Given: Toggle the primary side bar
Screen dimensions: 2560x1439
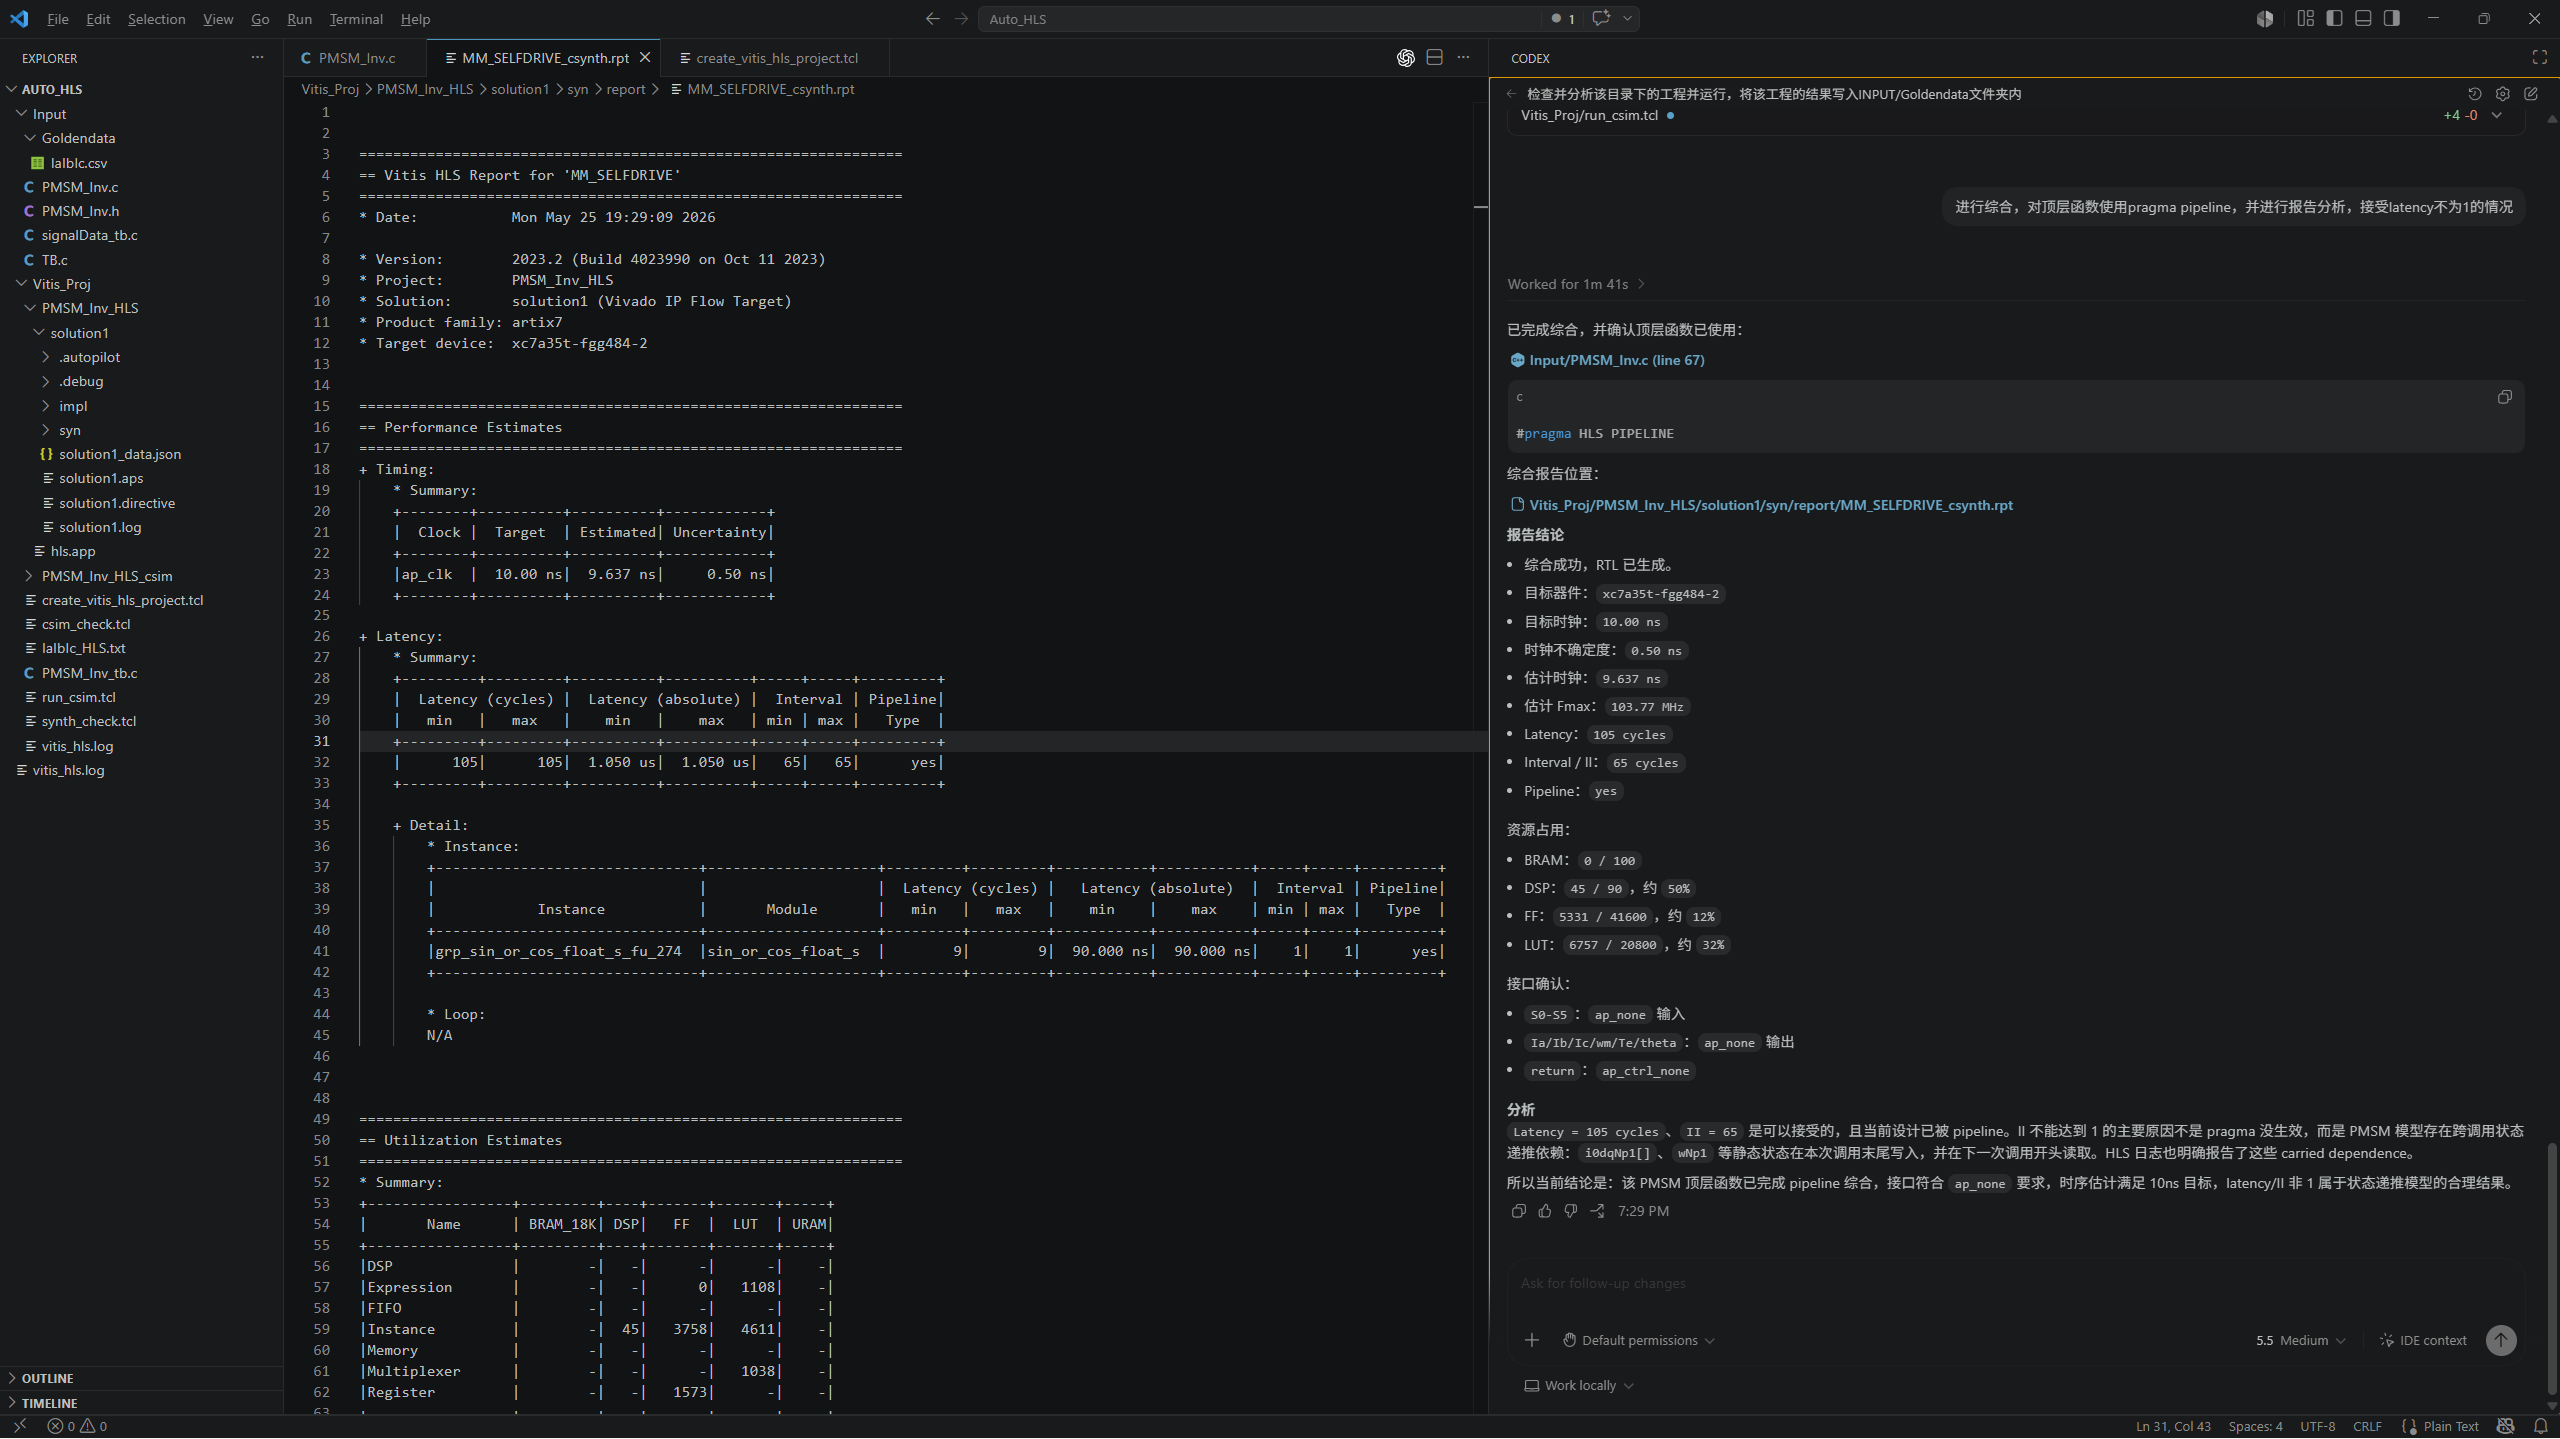Looking at the screenshot, I should click(x=2334, y=19).
